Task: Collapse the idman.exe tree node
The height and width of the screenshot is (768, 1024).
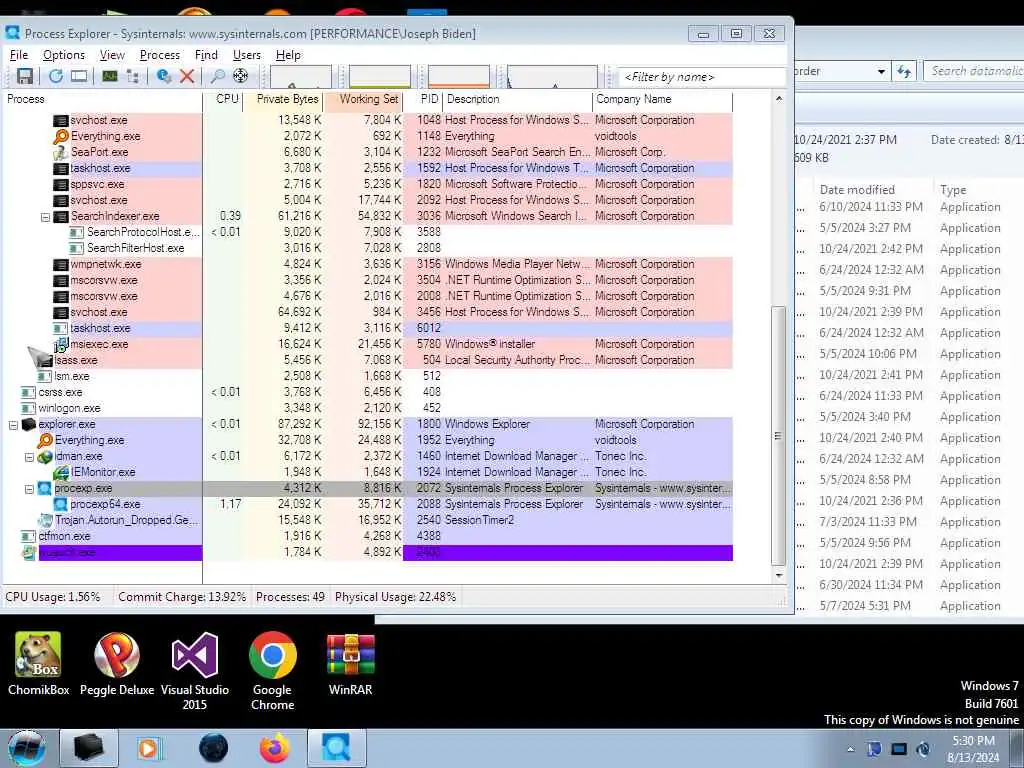Action: coord(29,456)
